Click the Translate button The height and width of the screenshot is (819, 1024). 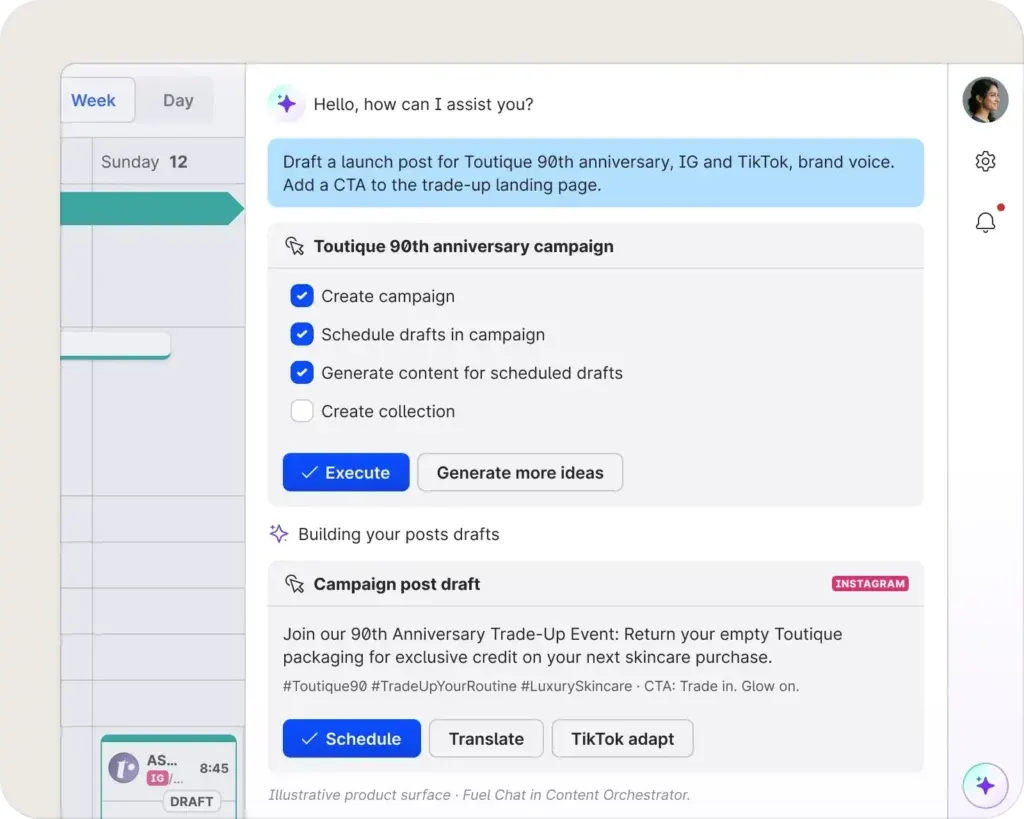click(486, 739)
